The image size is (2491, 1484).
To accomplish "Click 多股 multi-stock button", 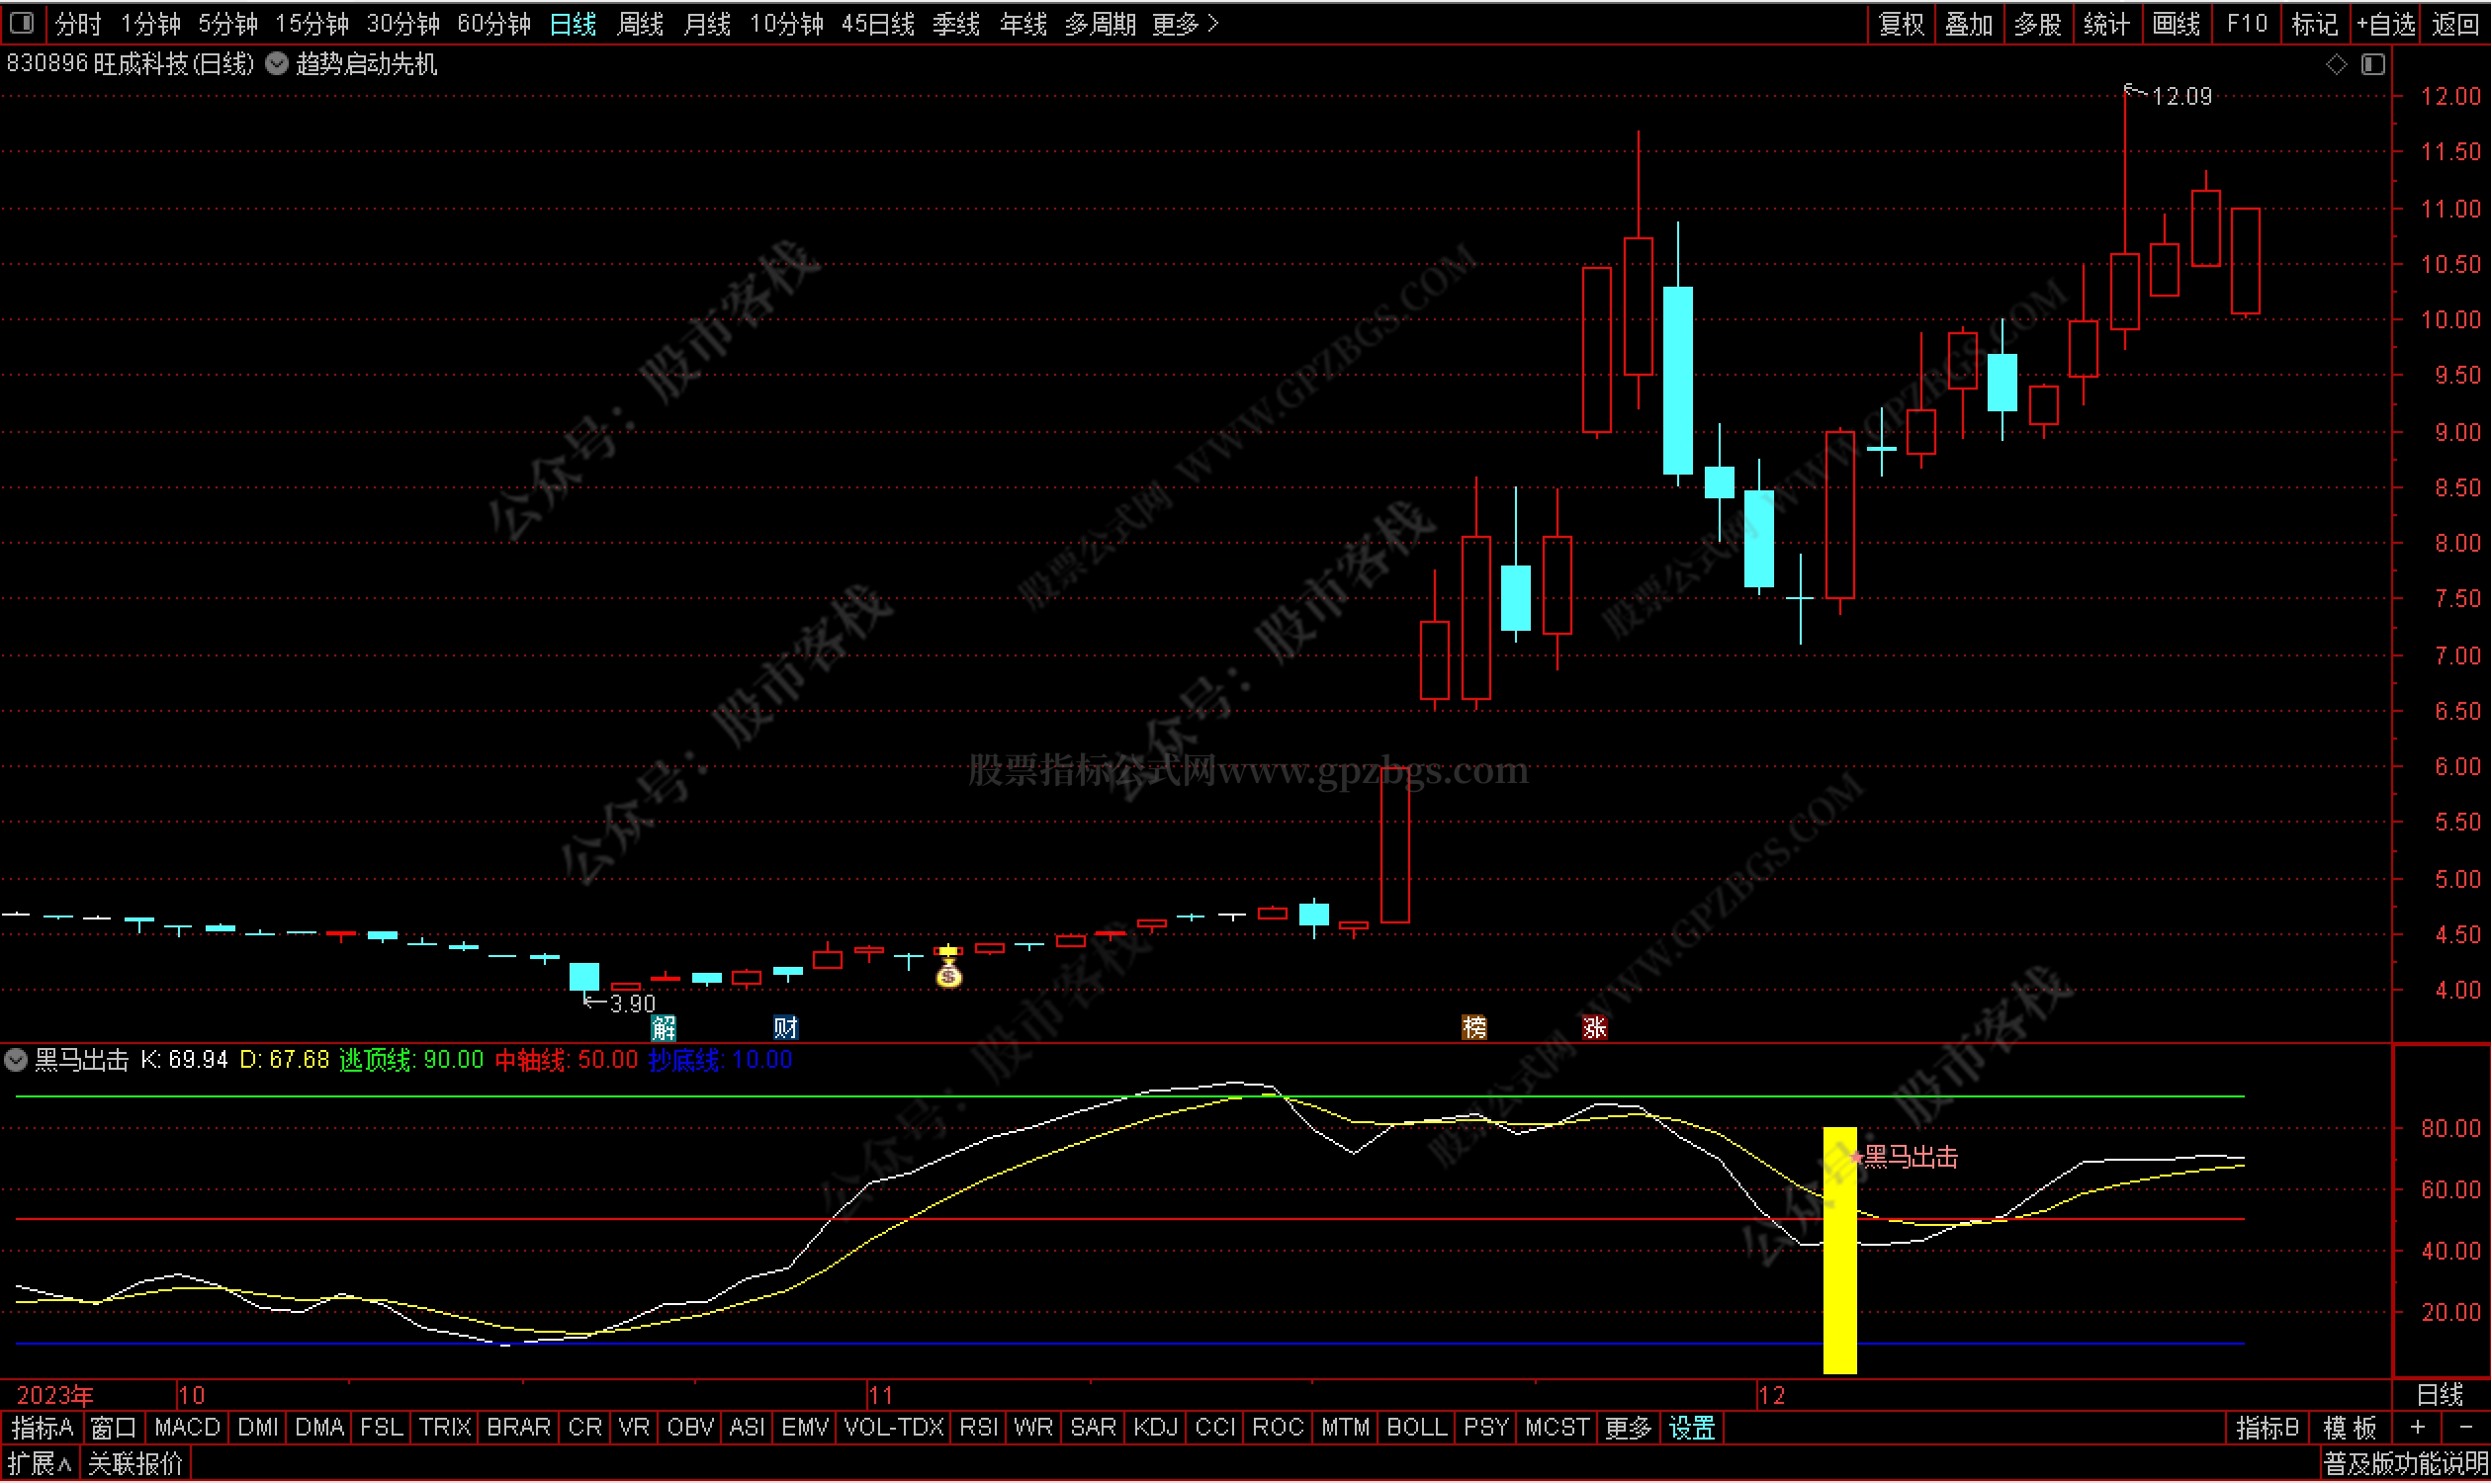I will pyautogui.click(x=2038, y=23).
